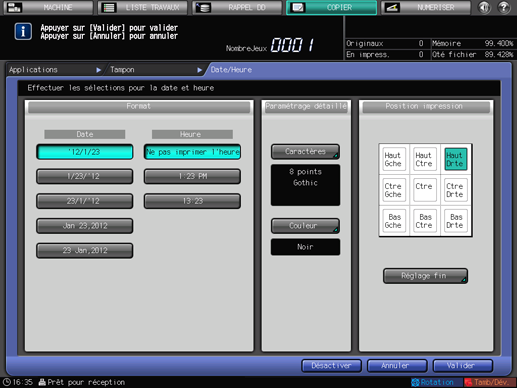Click the 'Noir' color display box

(305, 247)
